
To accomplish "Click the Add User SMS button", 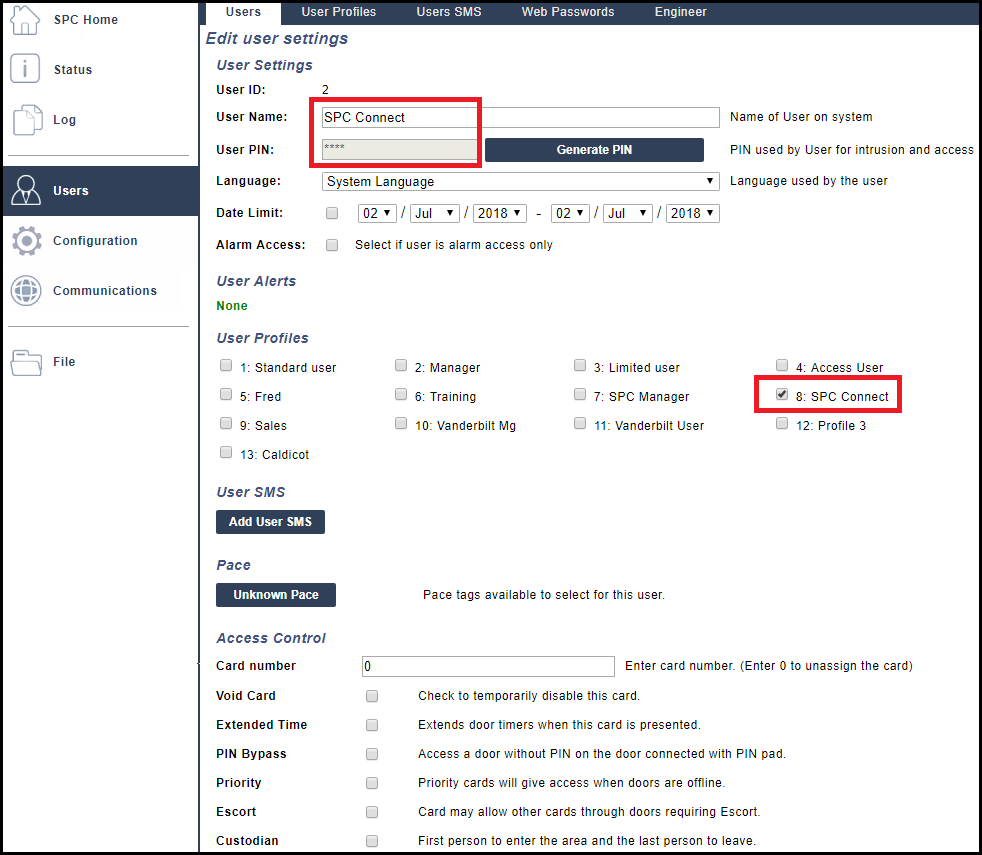I will coord(270,522).
